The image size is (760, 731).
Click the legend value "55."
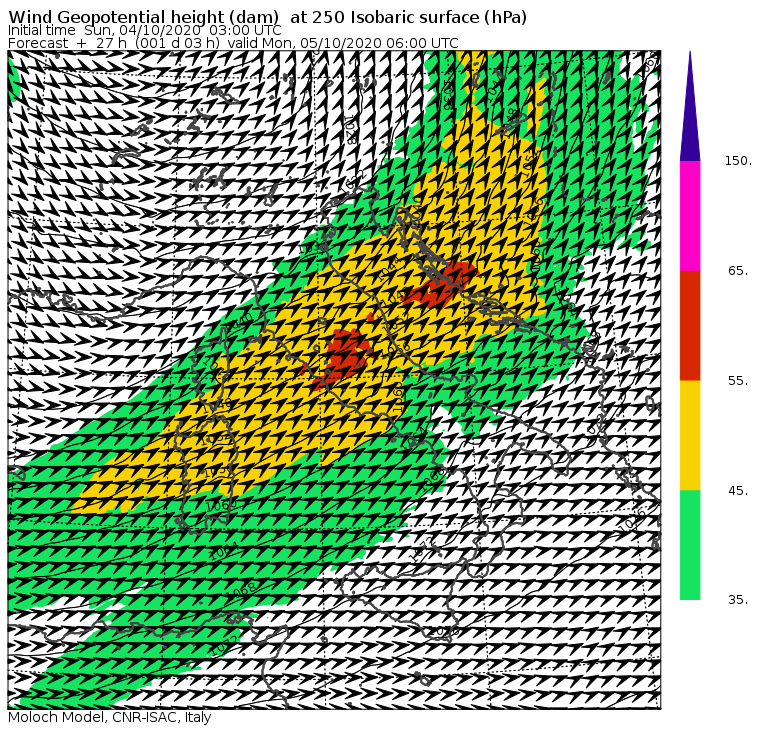739,381
